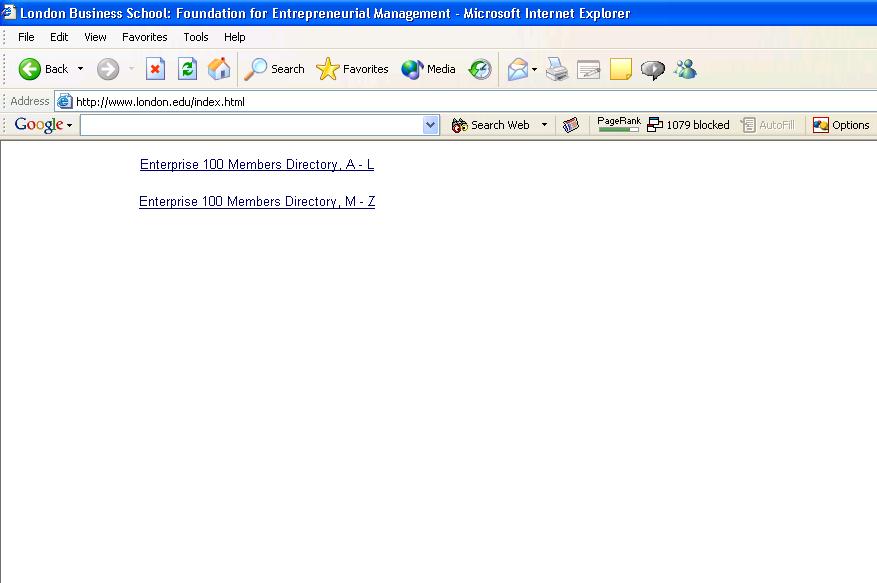Open the File menu
The height and width of the screenshot is (583, 877).
coord(26,37)
